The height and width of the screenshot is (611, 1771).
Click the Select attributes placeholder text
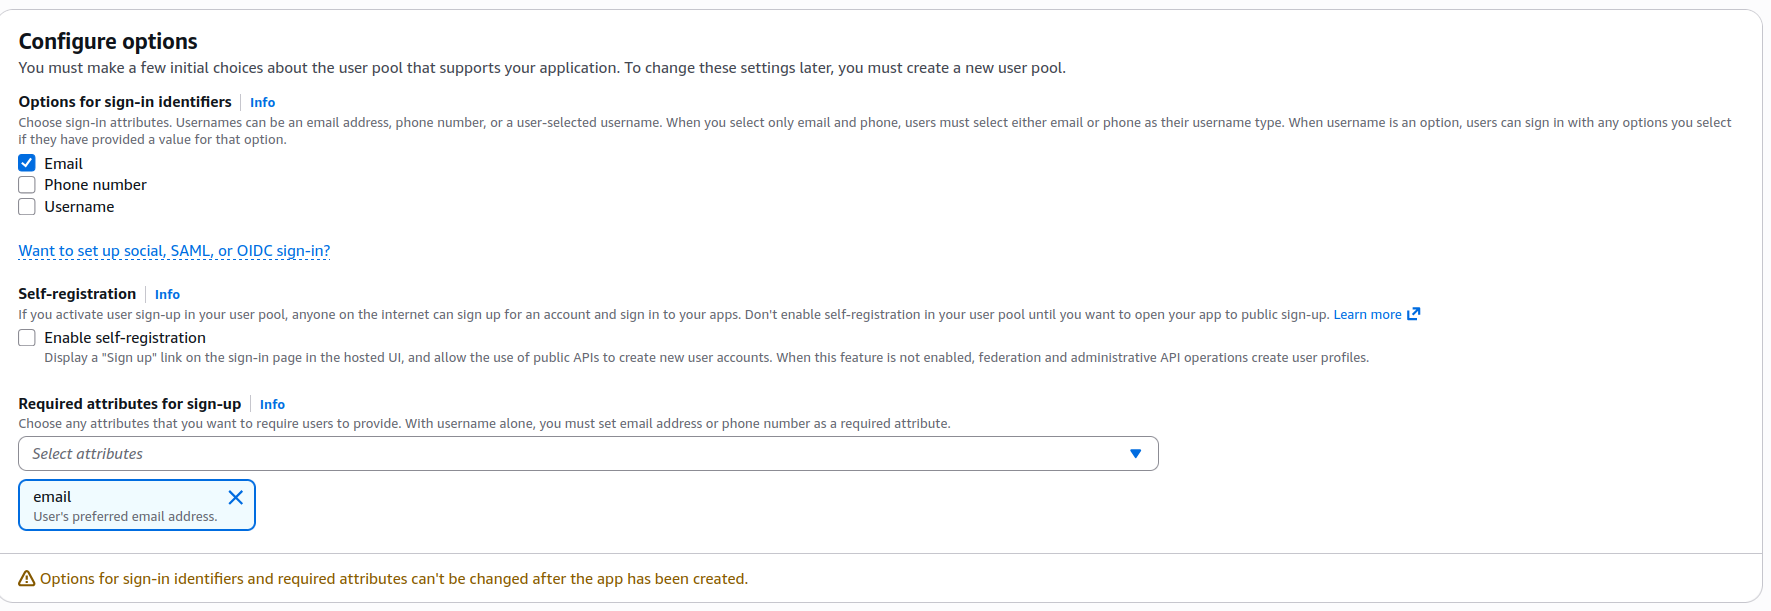pos(88,454)
